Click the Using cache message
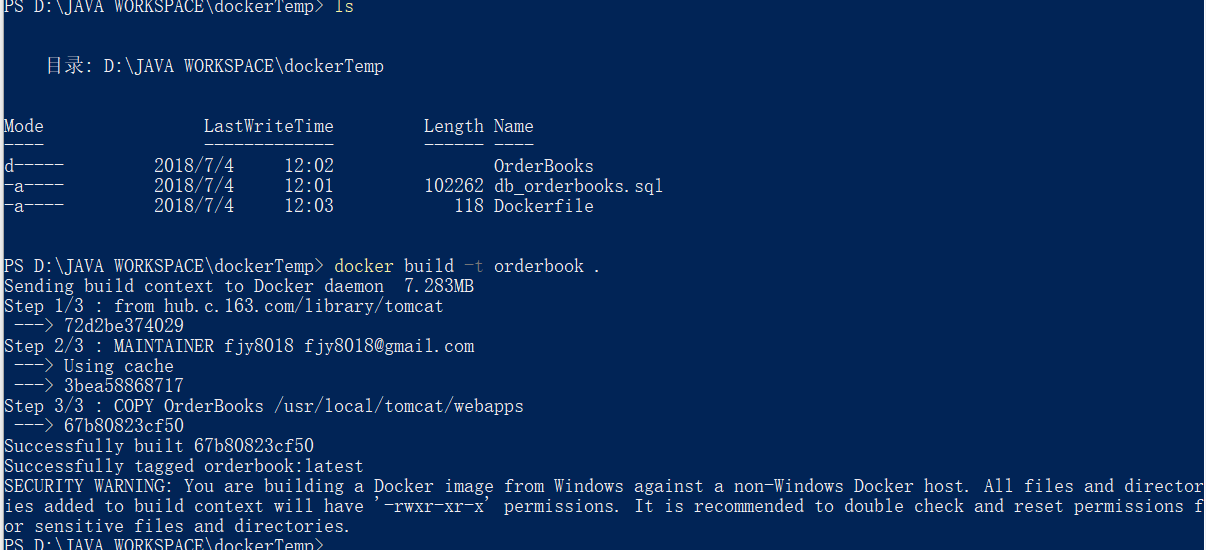The height and width of the screenshot is (550, 1206). 118,366
